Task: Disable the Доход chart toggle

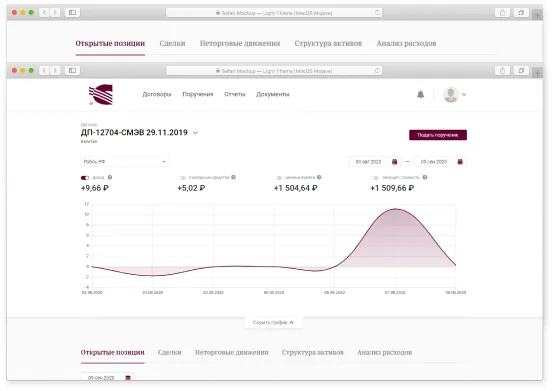Action: pyautogui.click(x=85, y=178)
